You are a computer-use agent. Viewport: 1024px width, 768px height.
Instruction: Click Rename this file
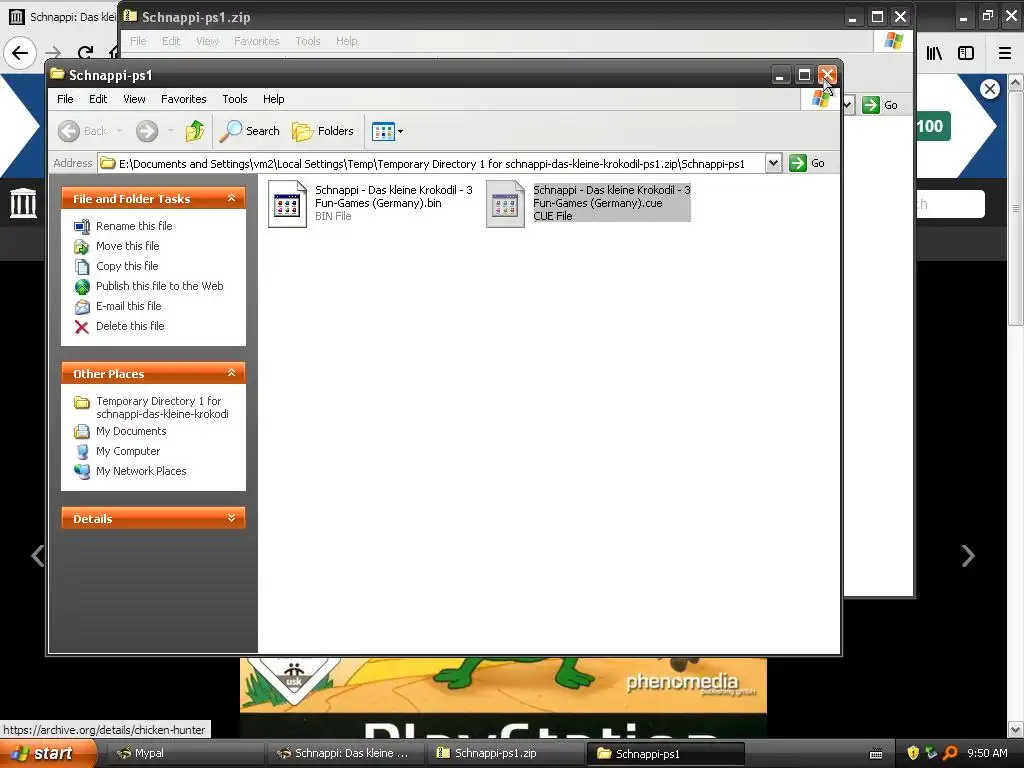coord(134,226)
